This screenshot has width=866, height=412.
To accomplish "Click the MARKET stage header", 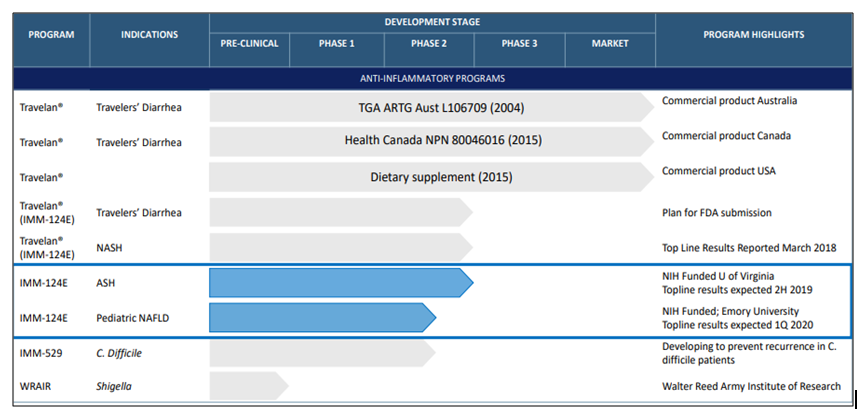I will click(x=610, y=44).
